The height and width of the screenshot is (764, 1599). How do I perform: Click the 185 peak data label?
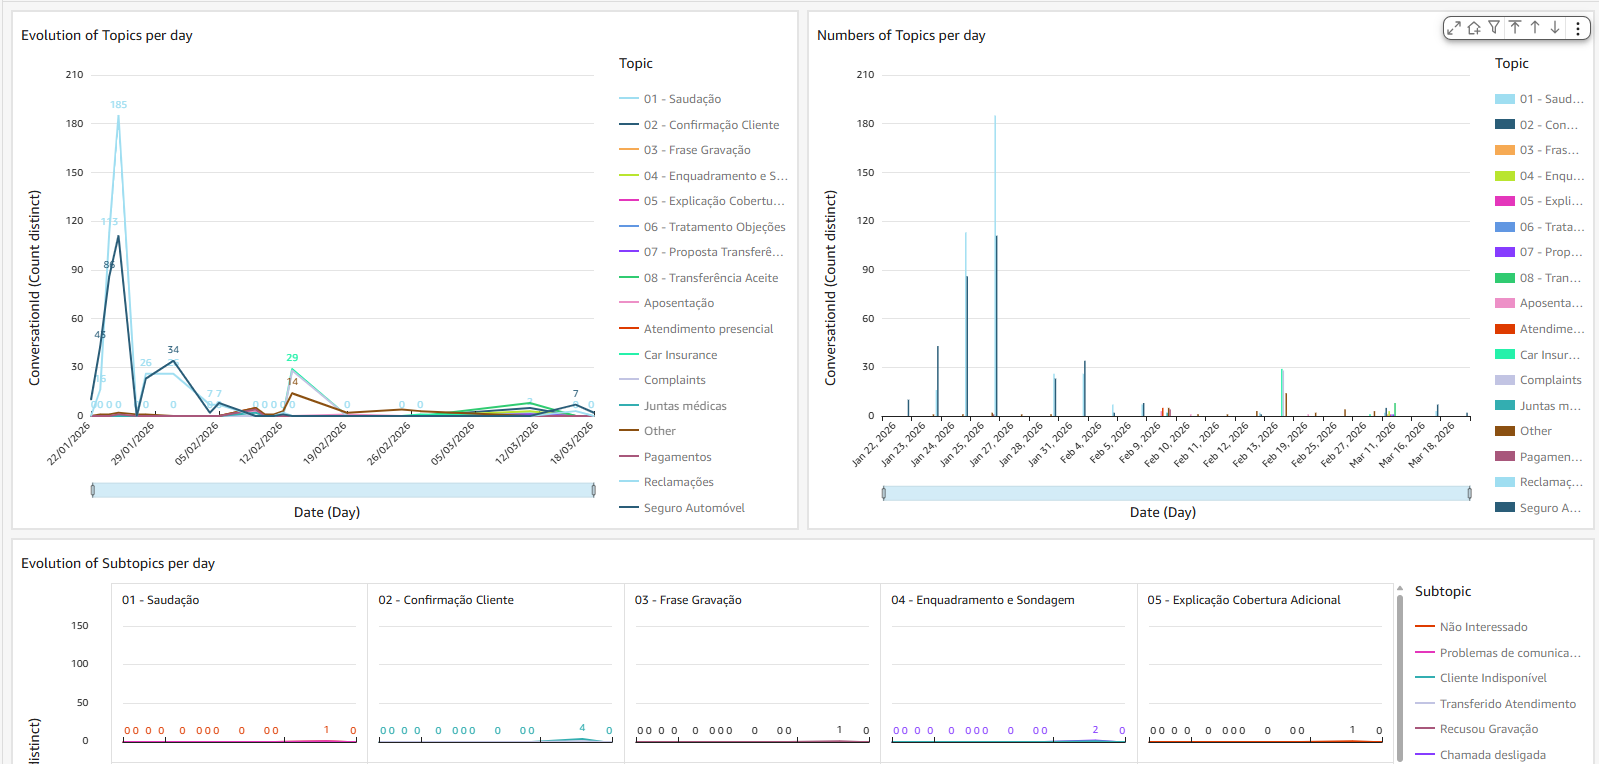tap(118, 105)
